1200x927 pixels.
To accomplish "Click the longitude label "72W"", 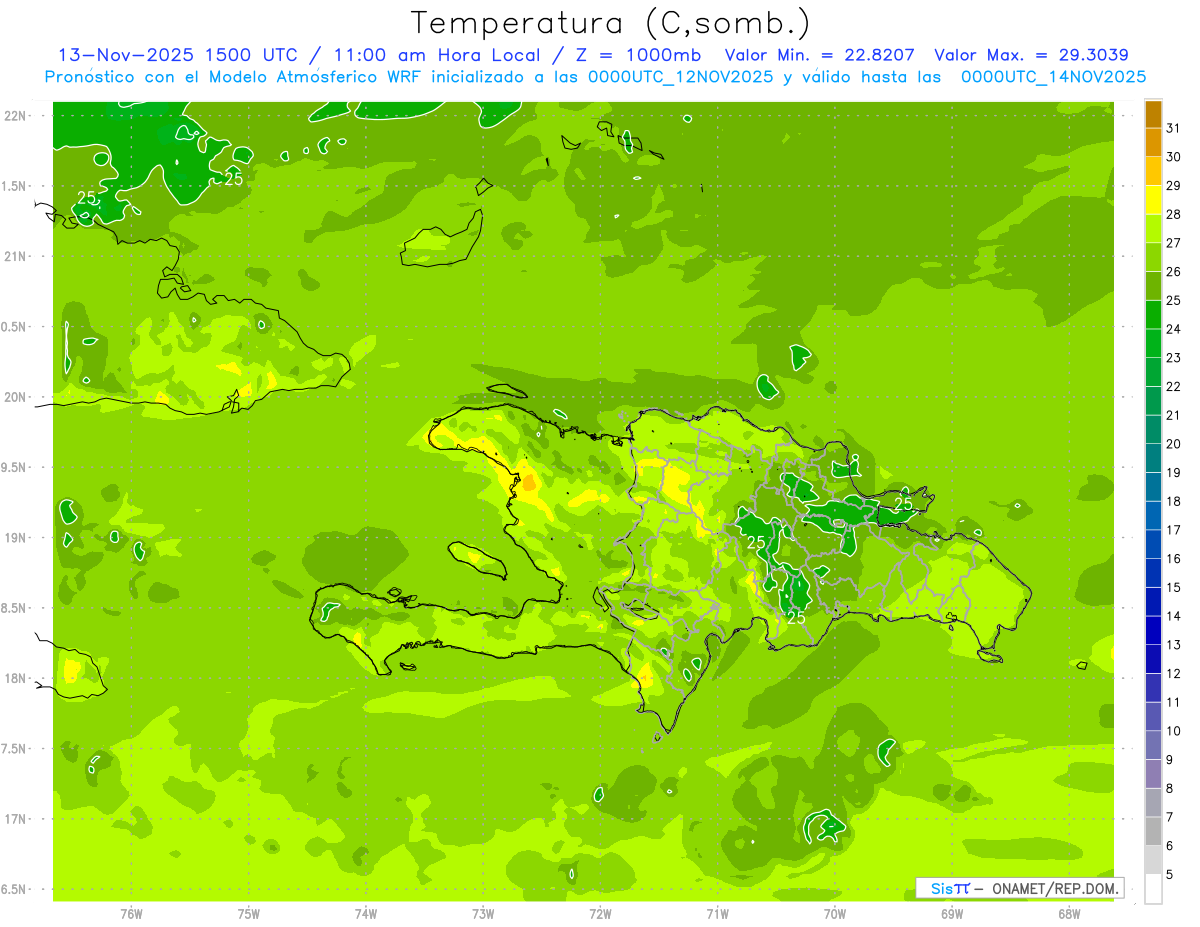I will [x=600, y=913].
